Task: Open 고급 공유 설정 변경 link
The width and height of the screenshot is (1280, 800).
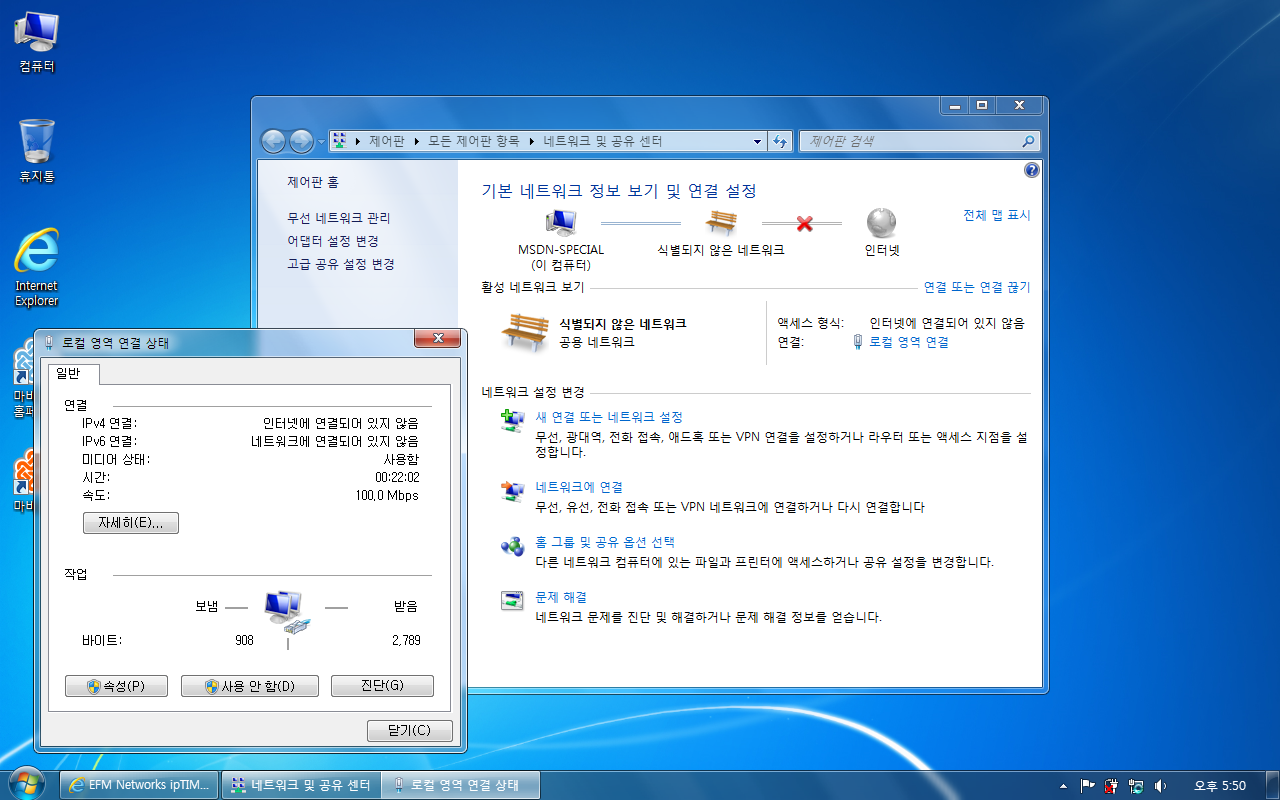Action: pos(341,264)
